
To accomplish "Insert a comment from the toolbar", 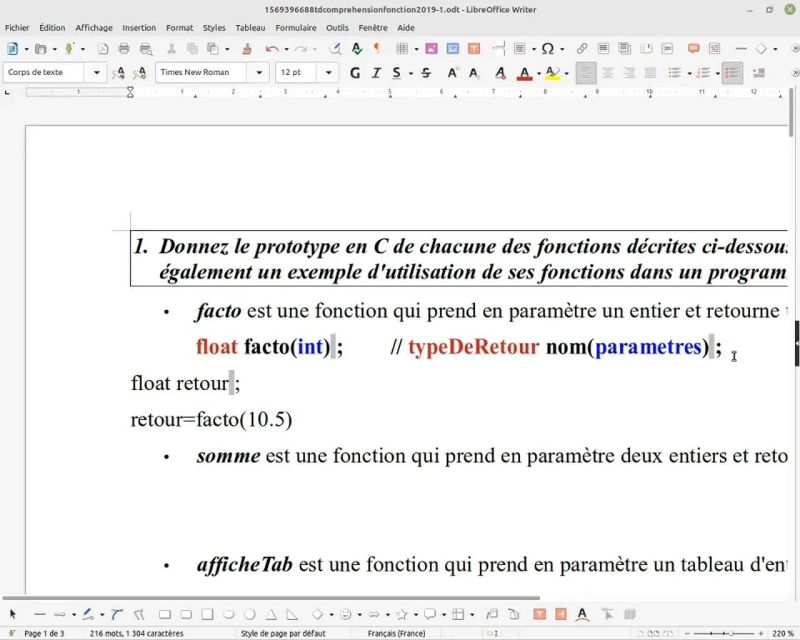I will [693, 48].
